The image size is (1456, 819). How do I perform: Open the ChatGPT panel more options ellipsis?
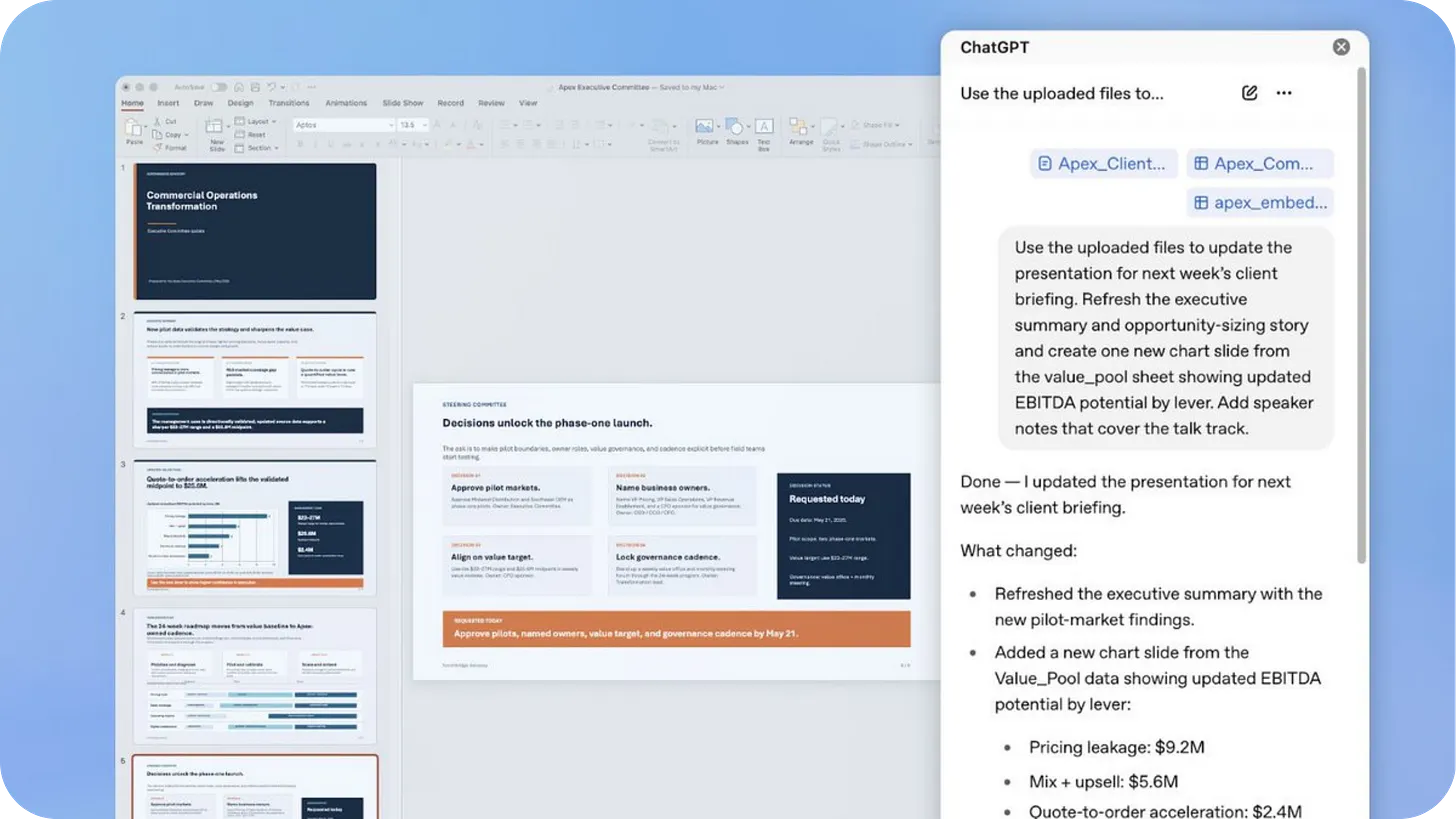pyautogui.click(x=1284, y=93)
